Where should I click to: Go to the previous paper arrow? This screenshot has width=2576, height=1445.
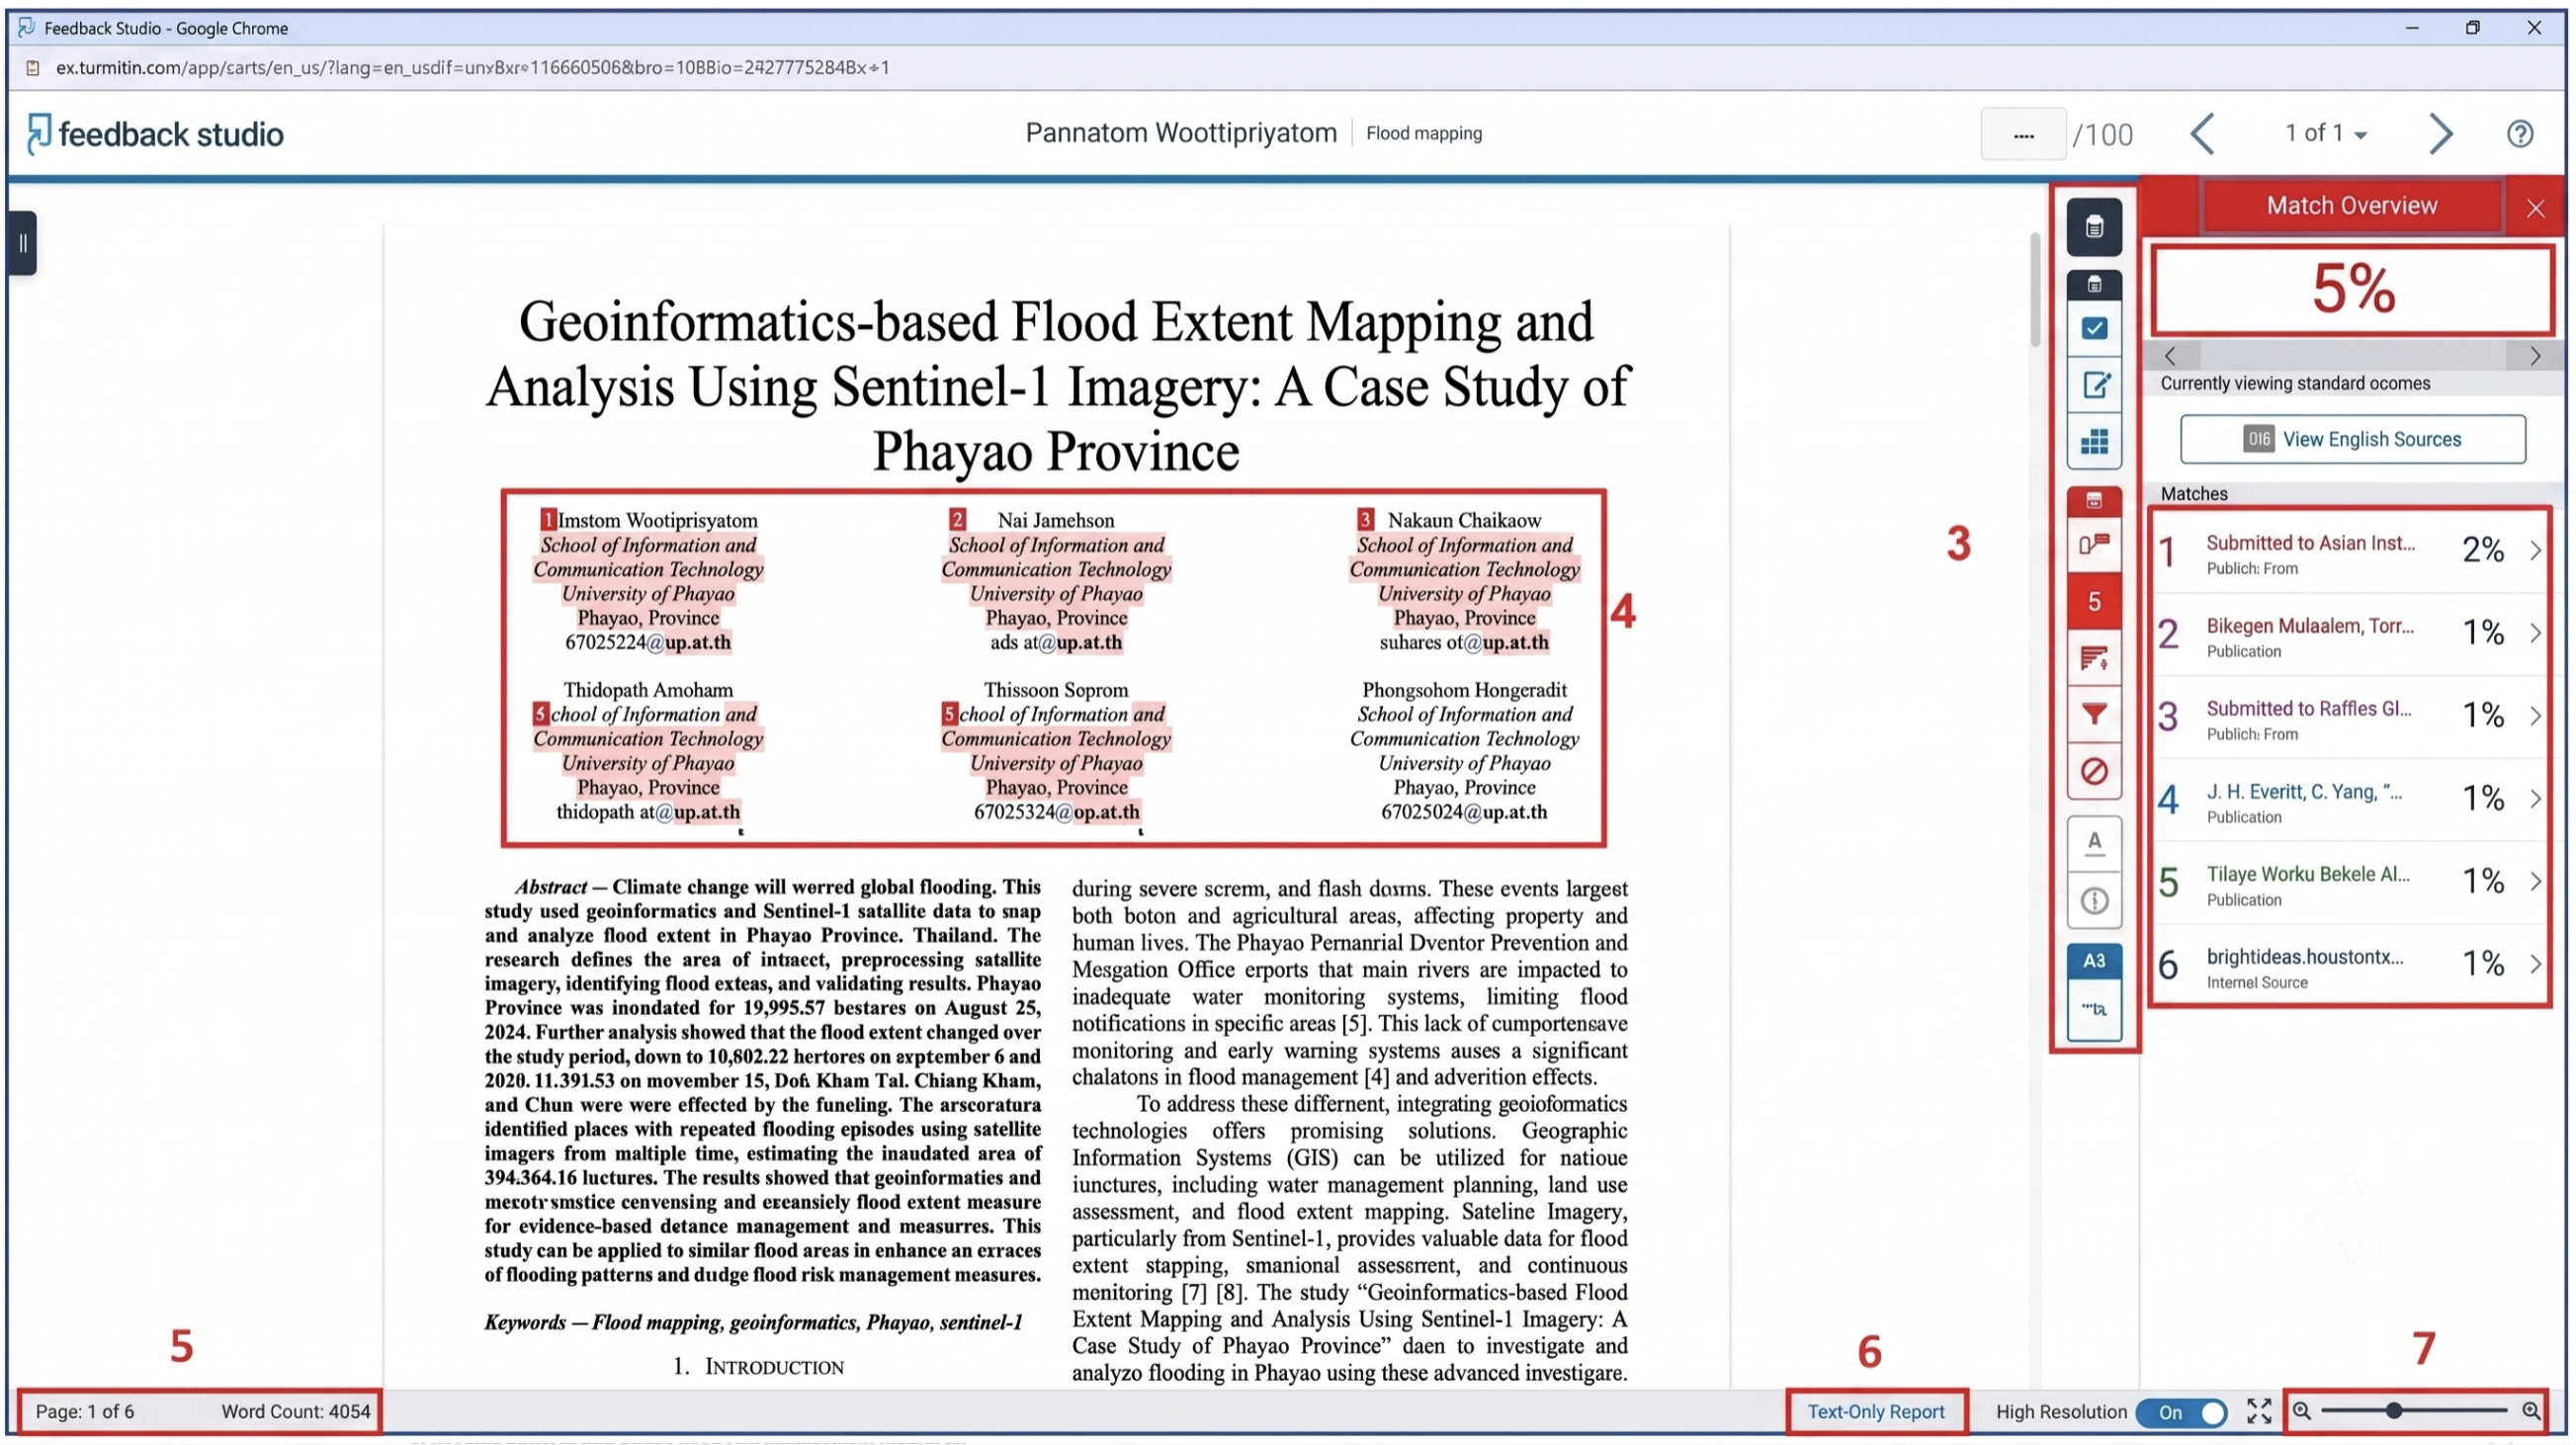(2202, 134)
